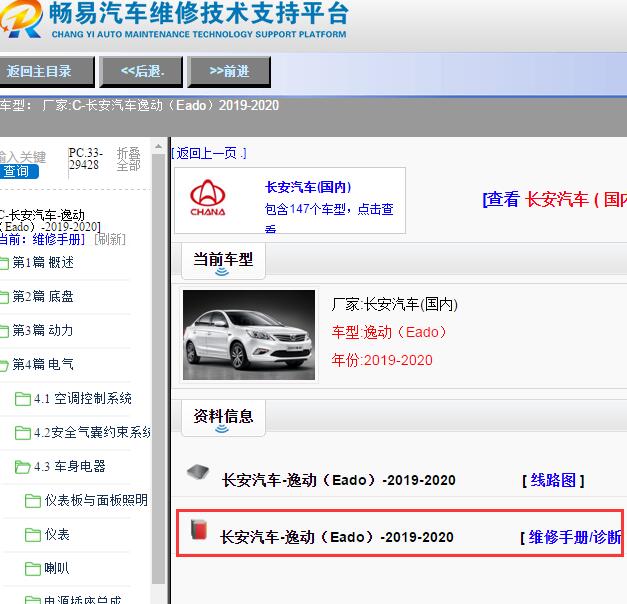
Task: Open the folder icon for 第1篇 概述
Action: tap(4, 263)
